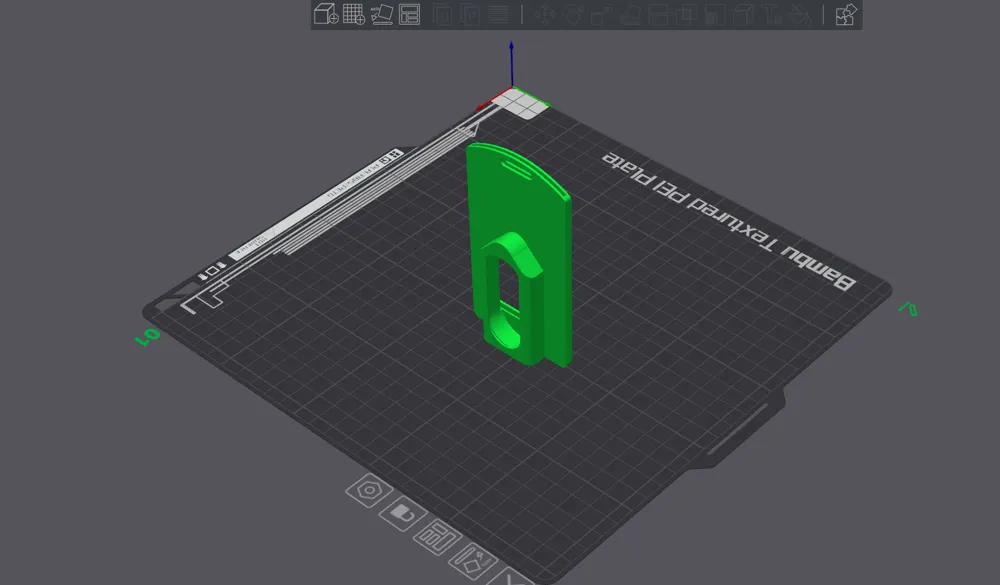This screenshot has width=1000, height=585.
Task: Open the Text tool
Action: 772,13
